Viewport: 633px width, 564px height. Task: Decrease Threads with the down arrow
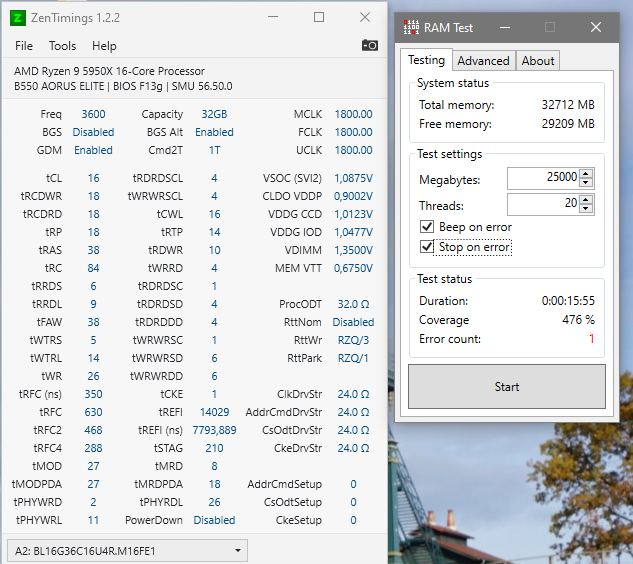point(586,208)
